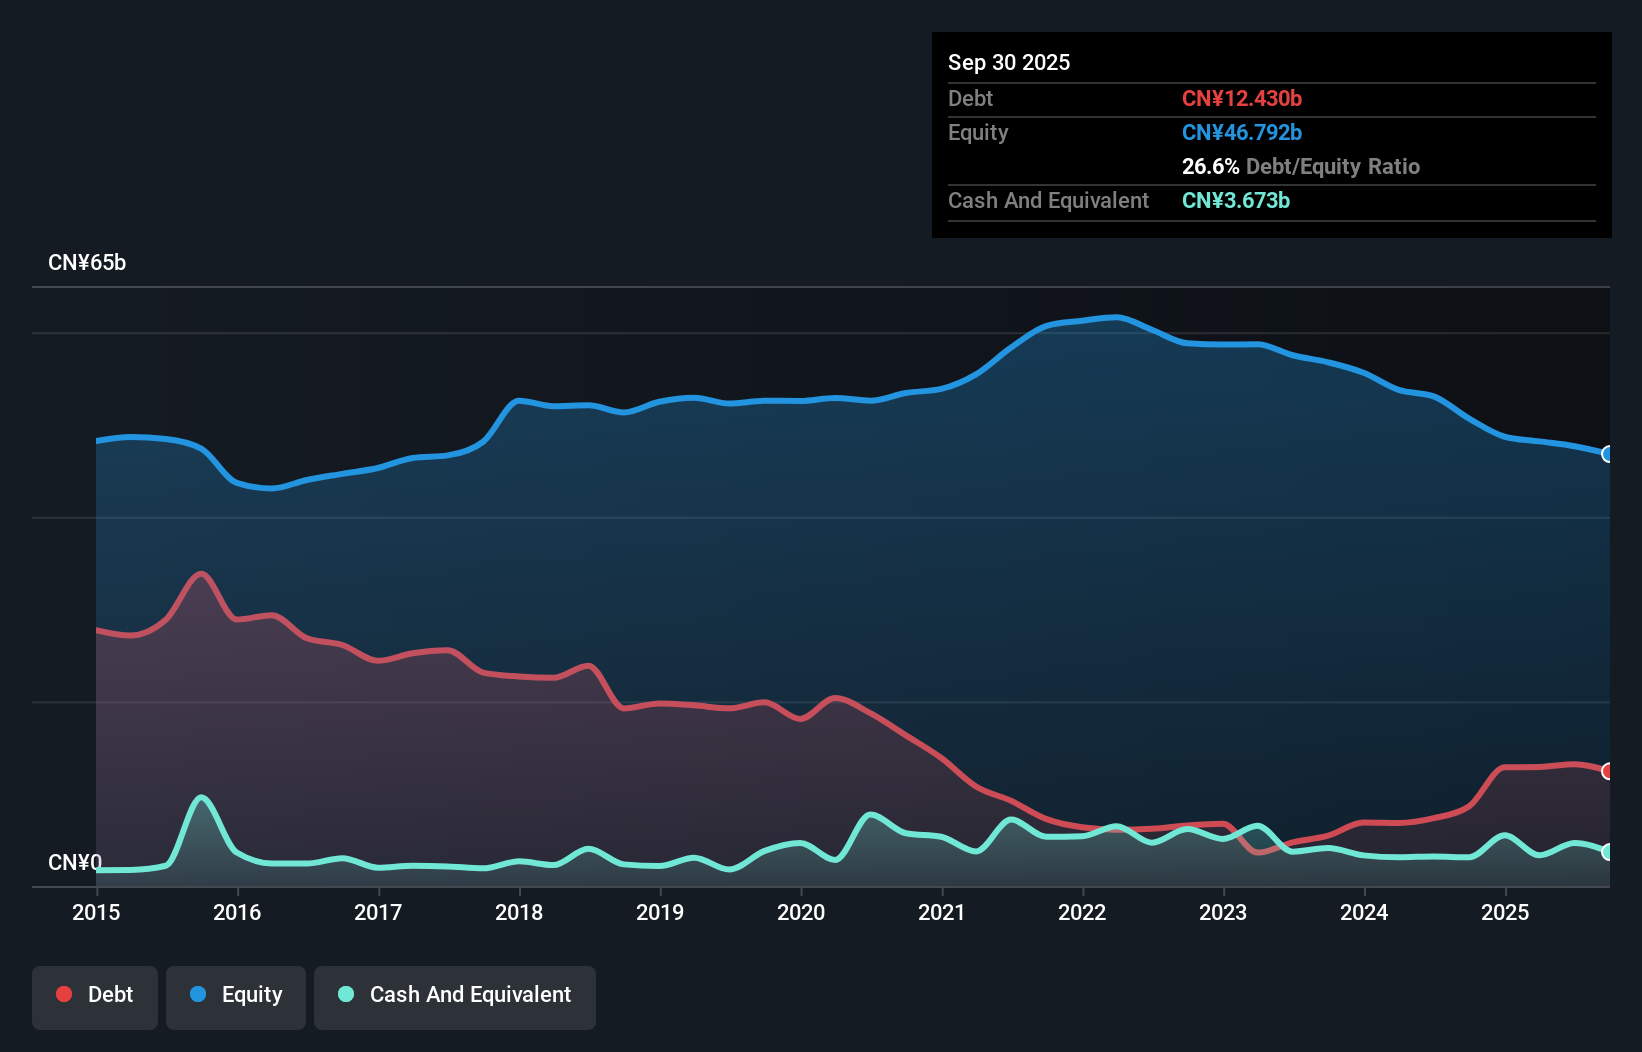This screenshot has height=1052, width=1642.
Task: Toggle the Cash And Equivalent series visibility
Action: coord(454,994)
